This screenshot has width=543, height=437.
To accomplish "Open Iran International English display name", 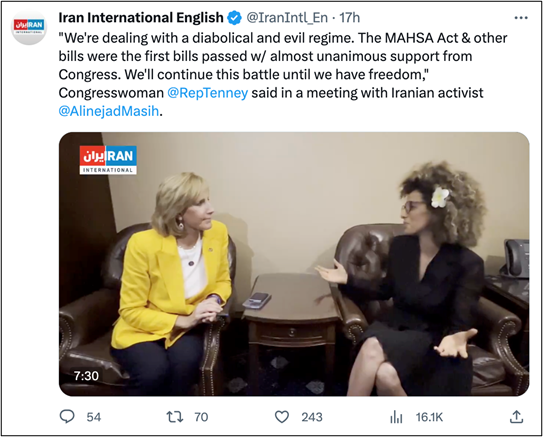I will (x=141, y=17).
